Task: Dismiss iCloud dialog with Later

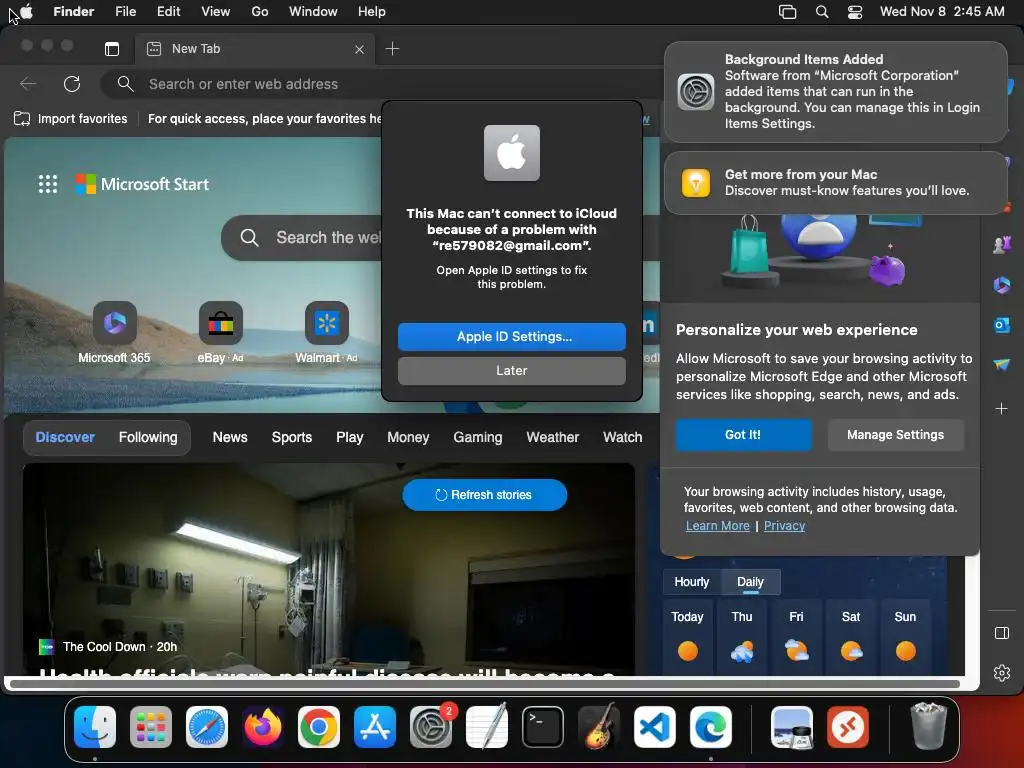Action: coord(512,371)
